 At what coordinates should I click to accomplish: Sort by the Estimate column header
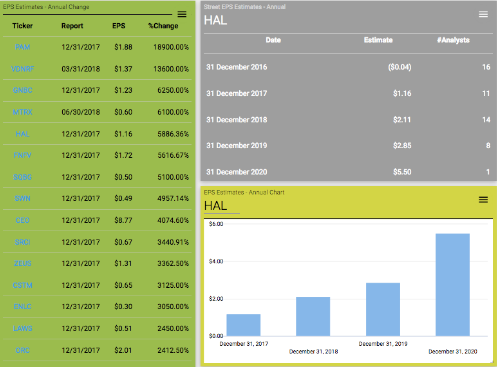click(378, 40)
